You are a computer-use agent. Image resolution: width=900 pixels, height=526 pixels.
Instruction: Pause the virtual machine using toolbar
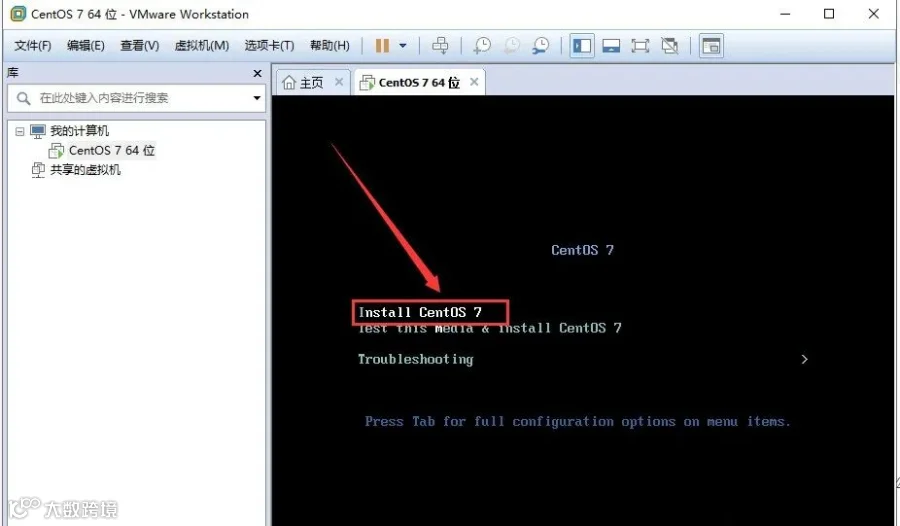tap(382, 45)
